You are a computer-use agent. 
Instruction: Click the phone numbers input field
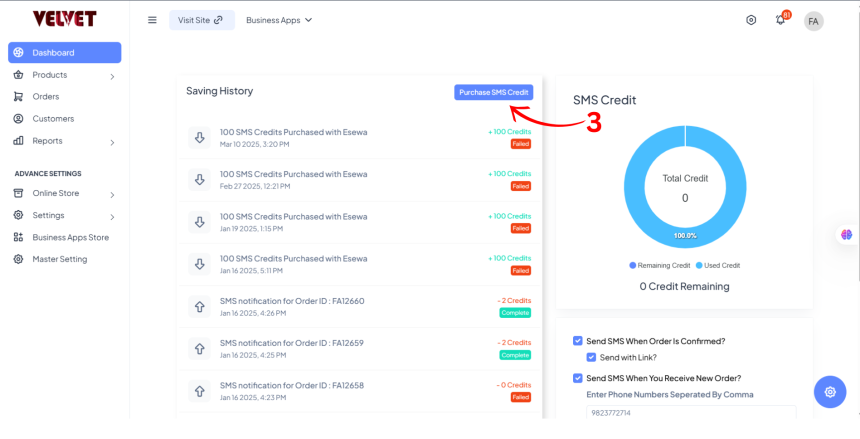coord(690,411)
